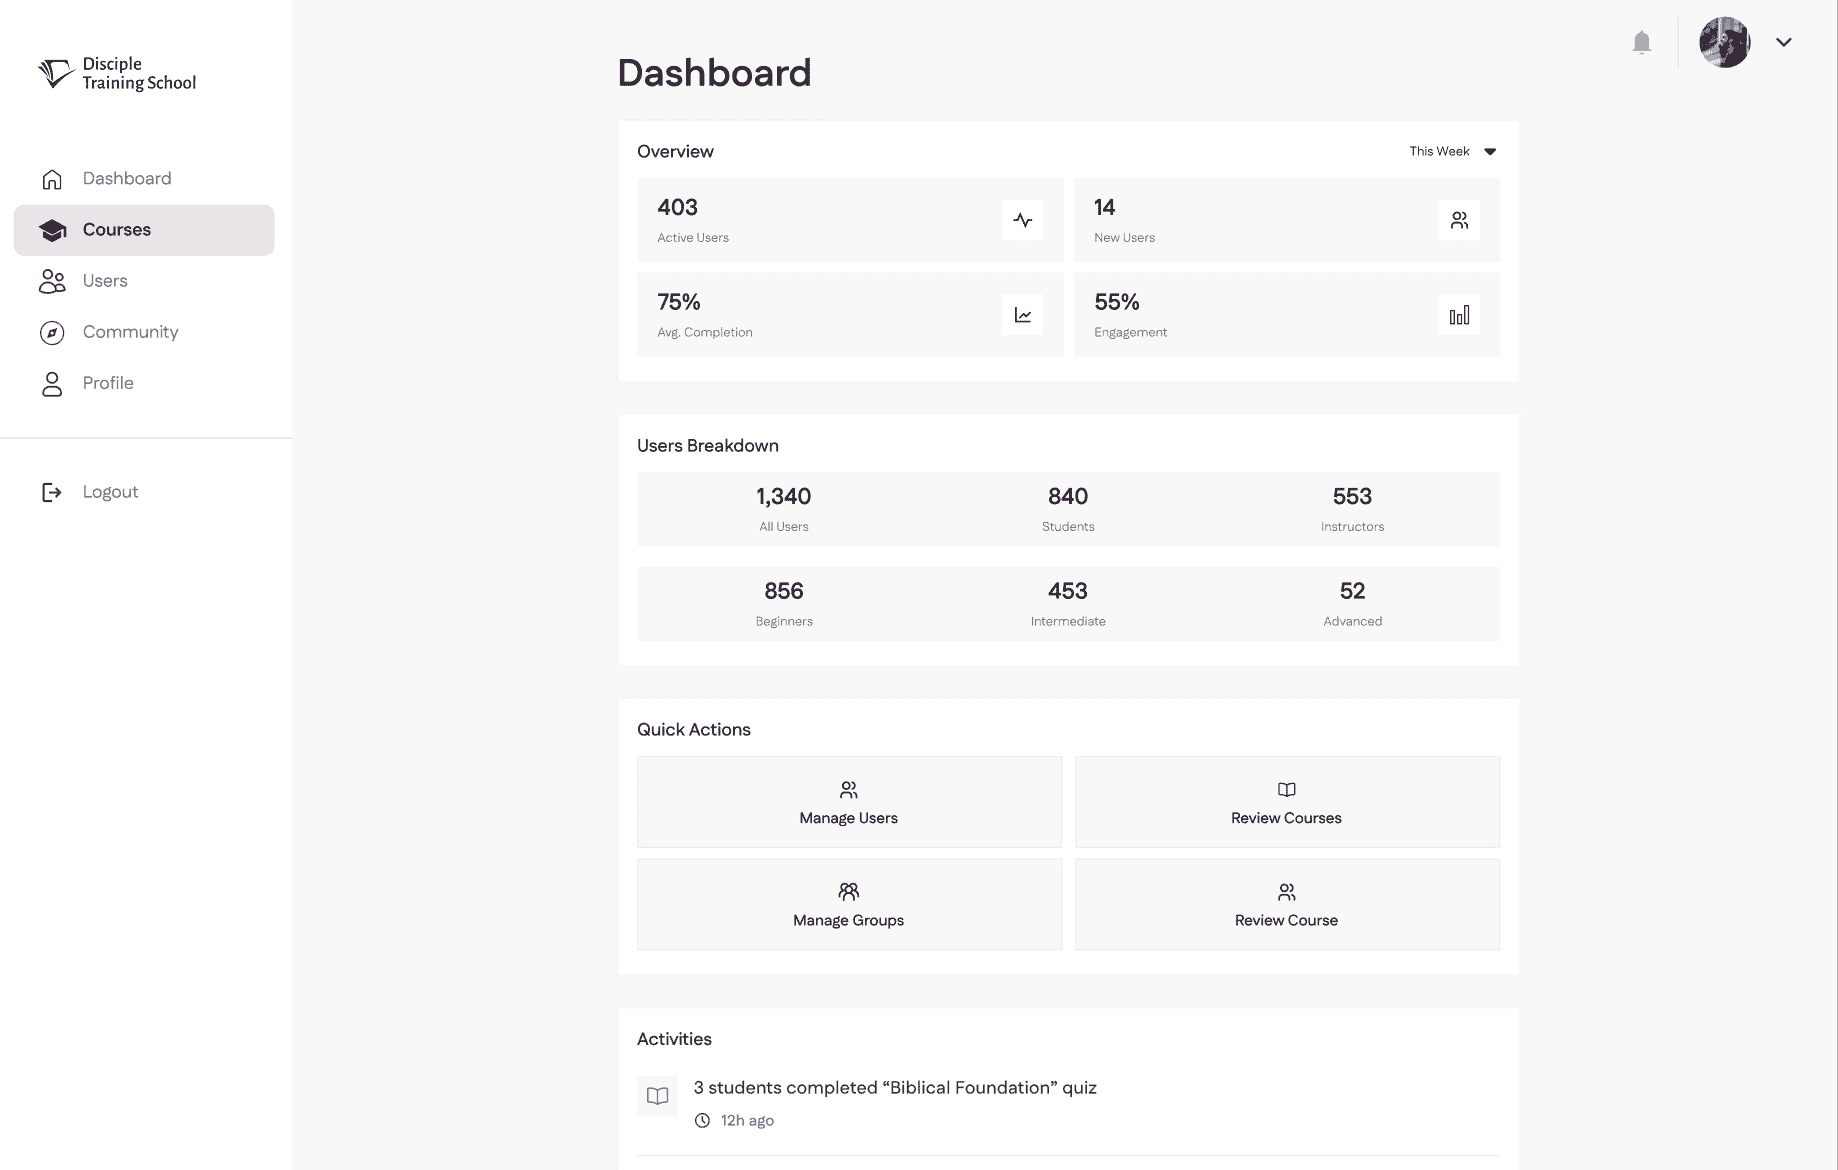Viewport: 1838px width, 1170px height.
Task: Click the people icon above Review Course
Action: click(x=1286, y=891)
